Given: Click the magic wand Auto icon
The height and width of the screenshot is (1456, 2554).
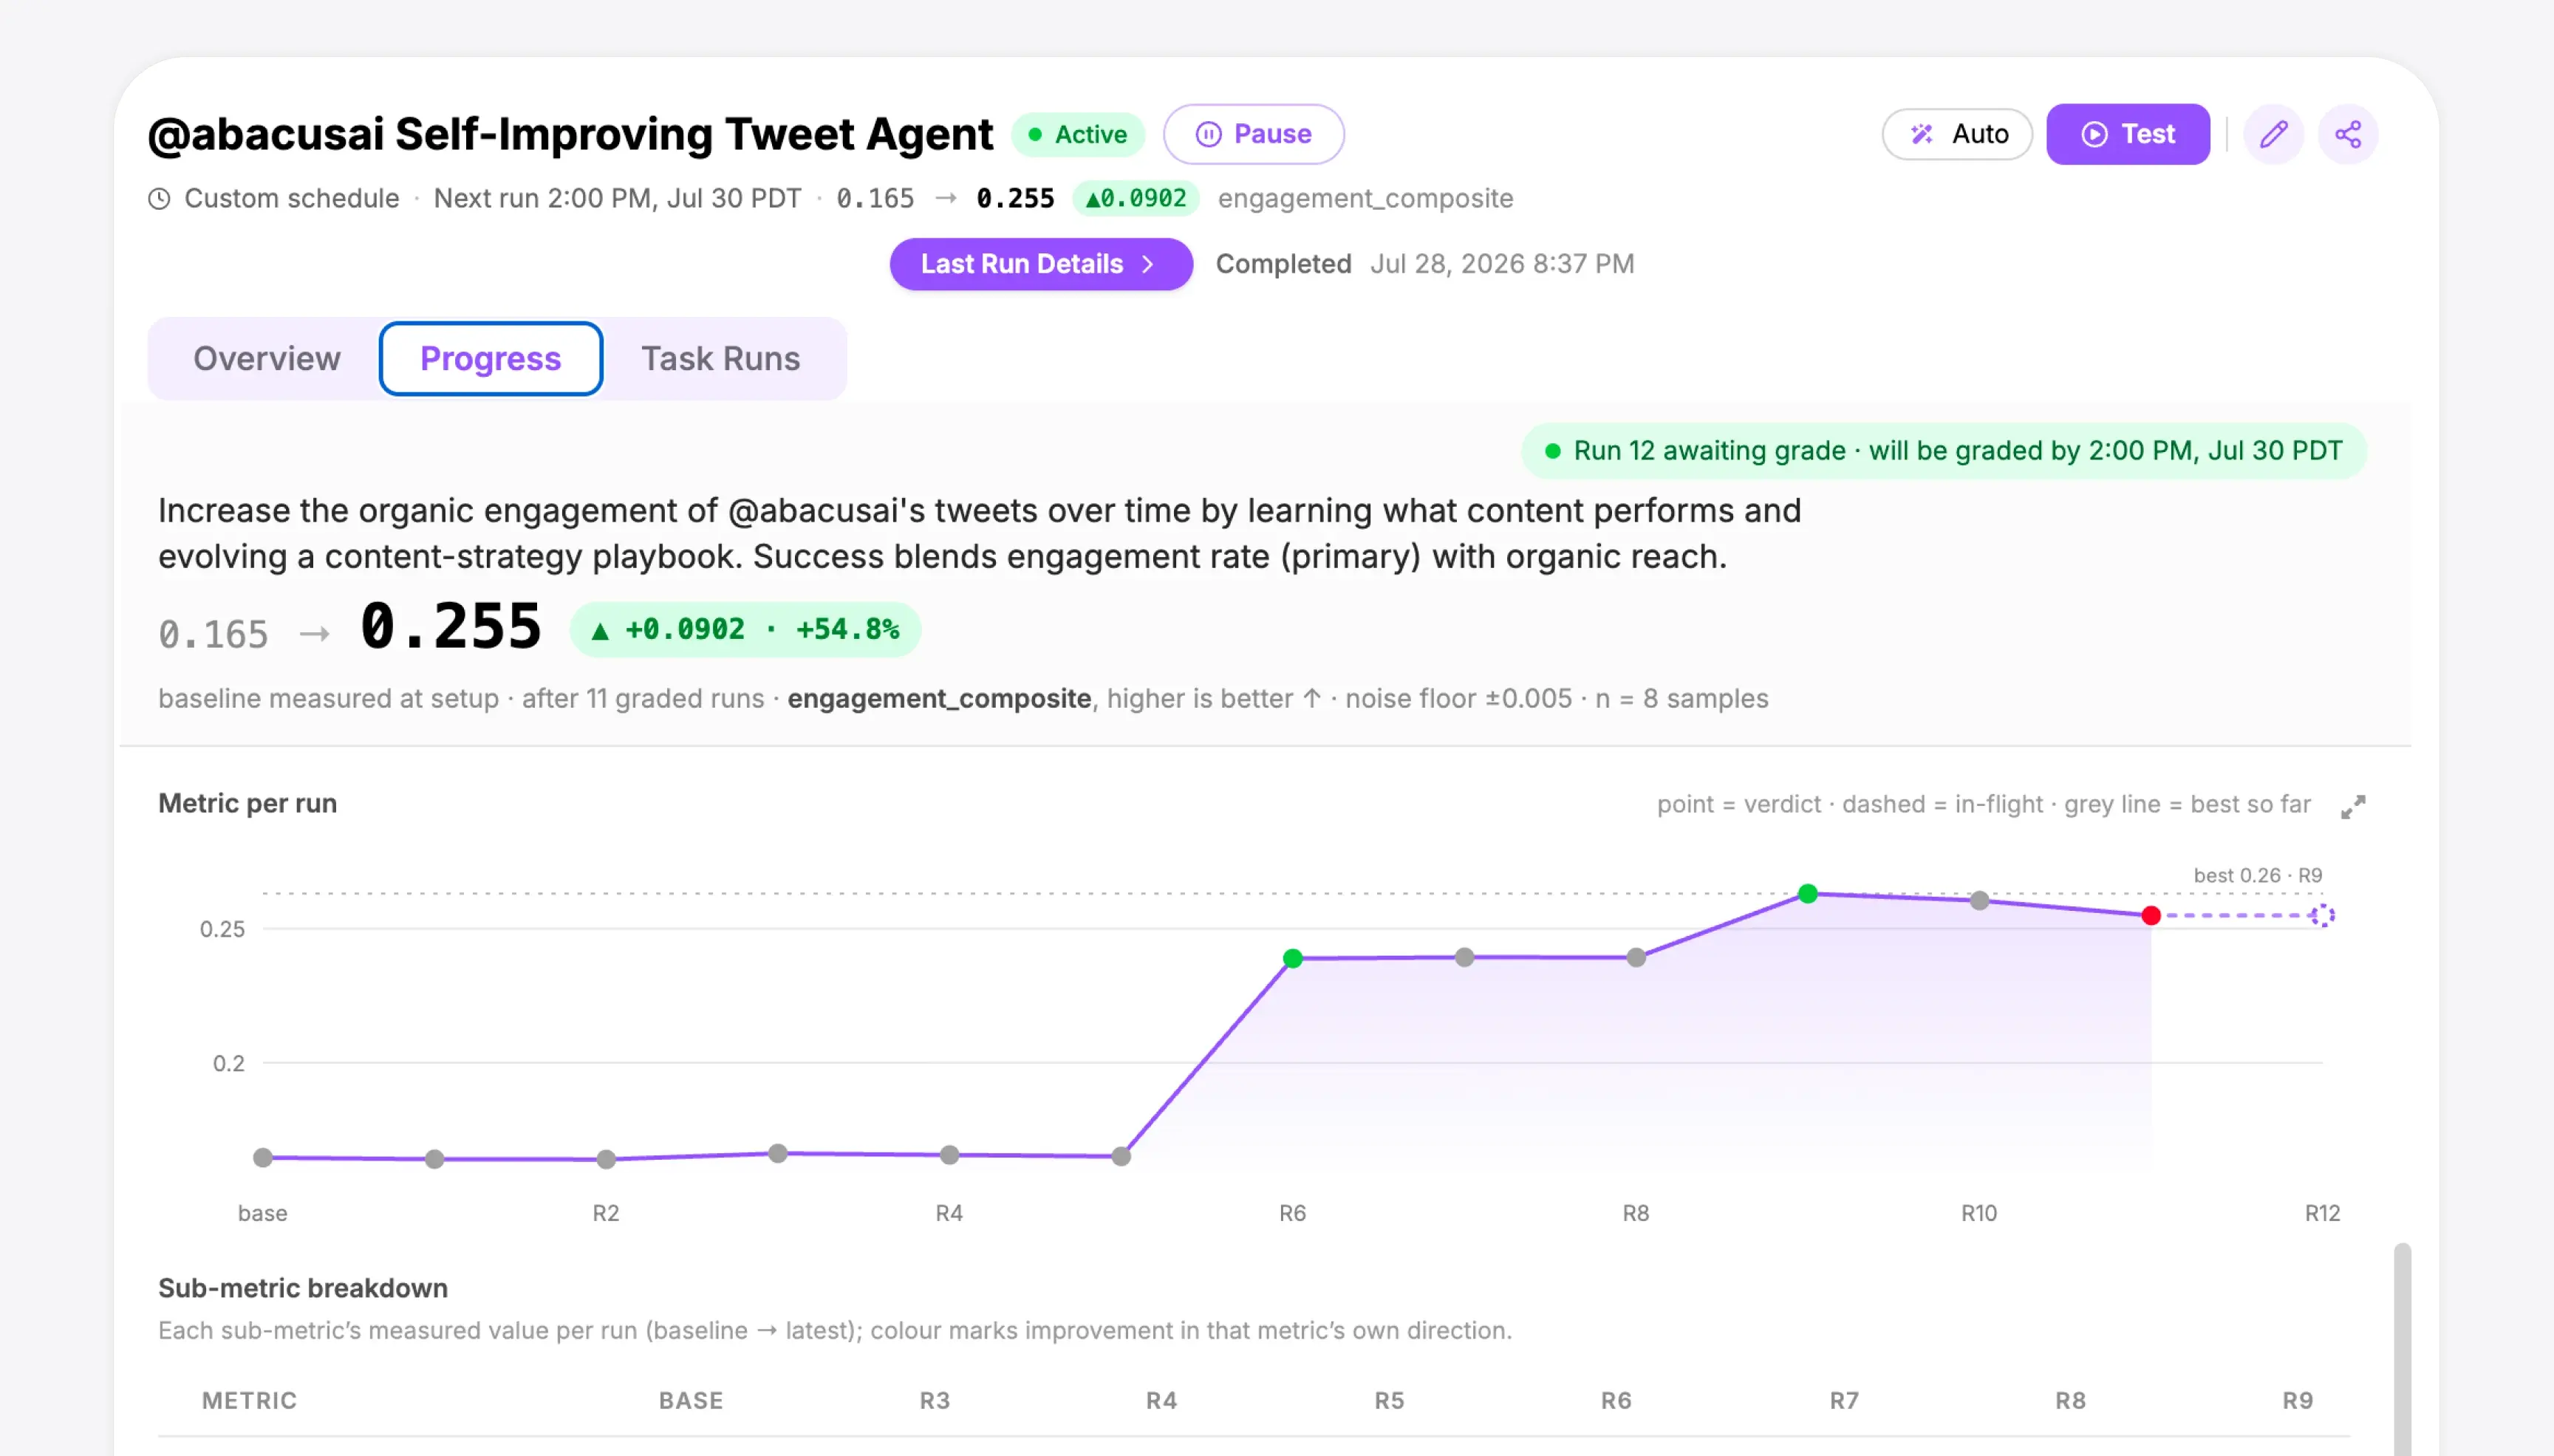Looking at the screenshot, I should pos(1921,134).
